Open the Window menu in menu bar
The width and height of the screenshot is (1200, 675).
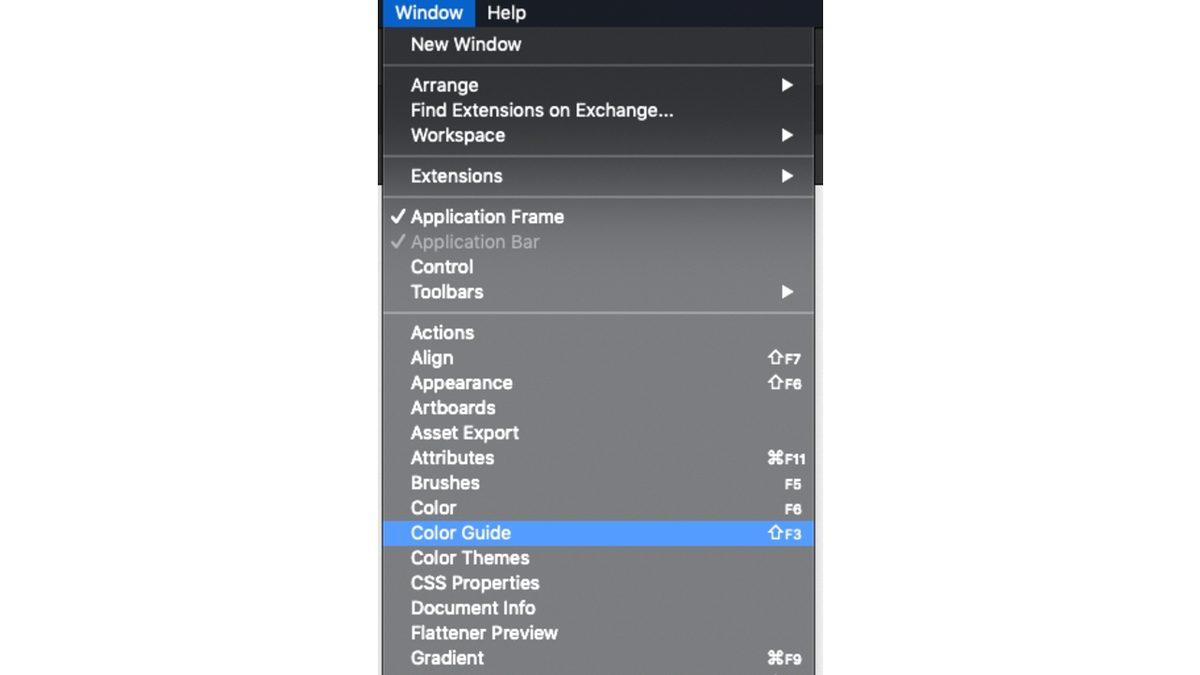tap(428, 13)
